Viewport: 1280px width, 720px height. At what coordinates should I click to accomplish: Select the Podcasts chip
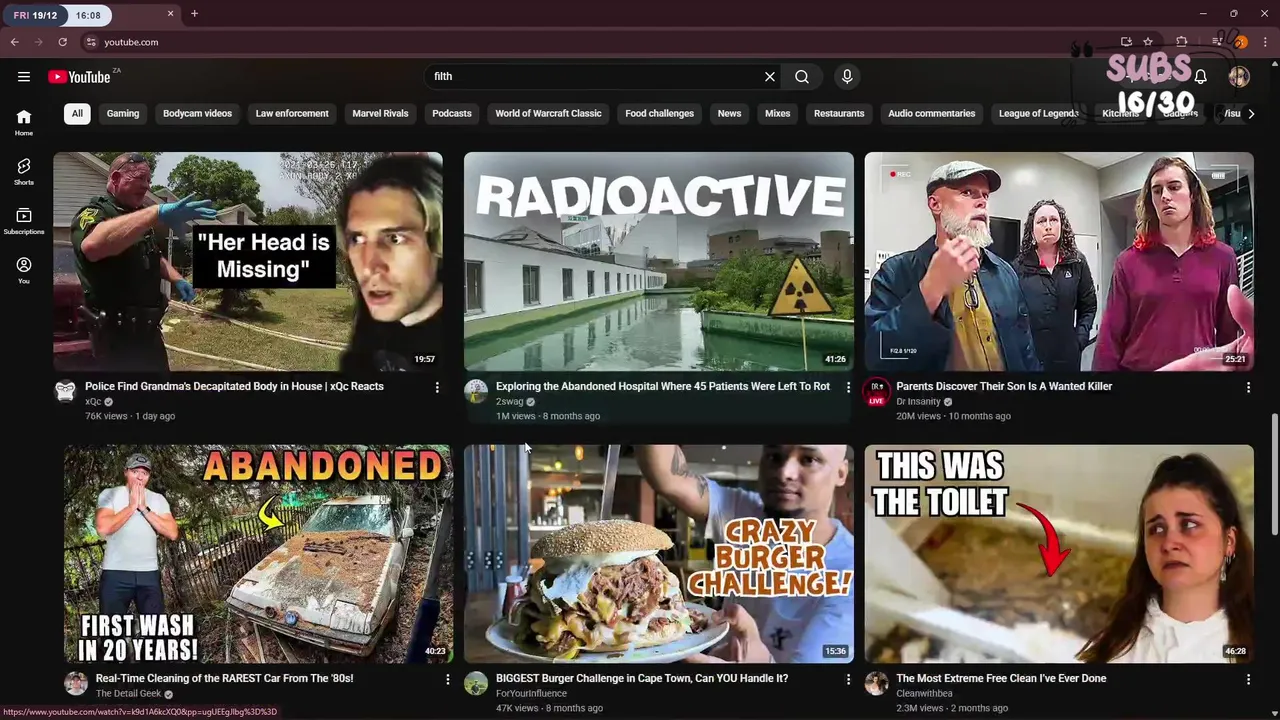tap(452, 114)
